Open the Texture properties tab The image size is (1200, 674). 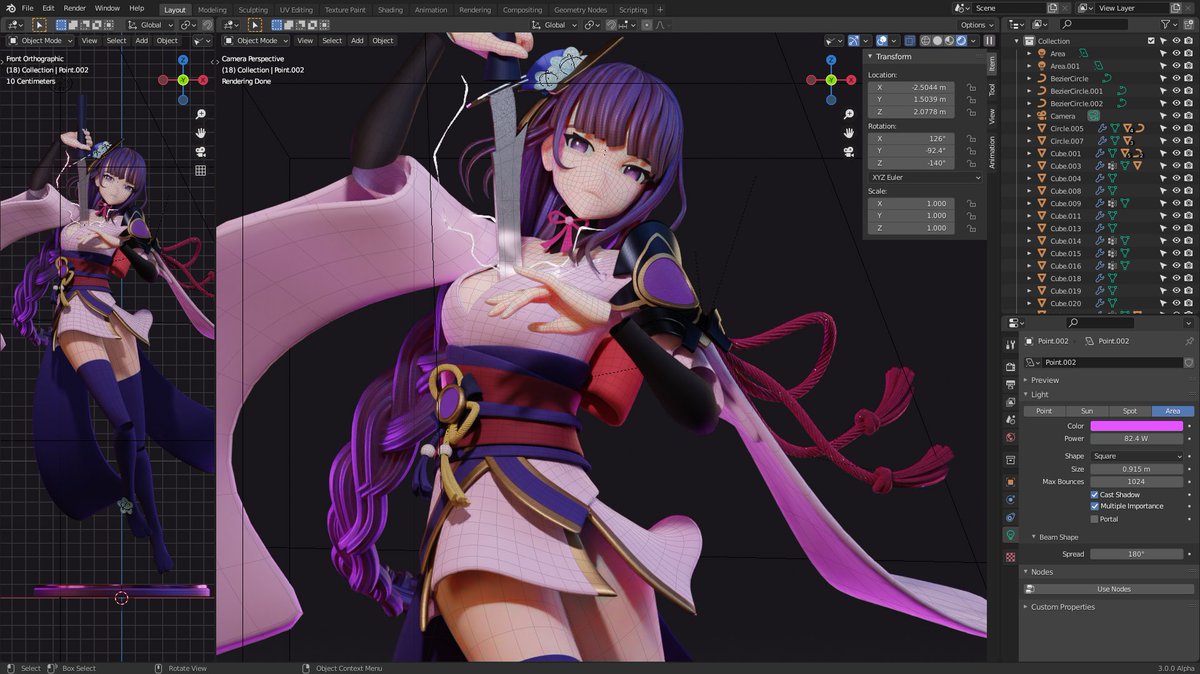[x=1011, y=556]
